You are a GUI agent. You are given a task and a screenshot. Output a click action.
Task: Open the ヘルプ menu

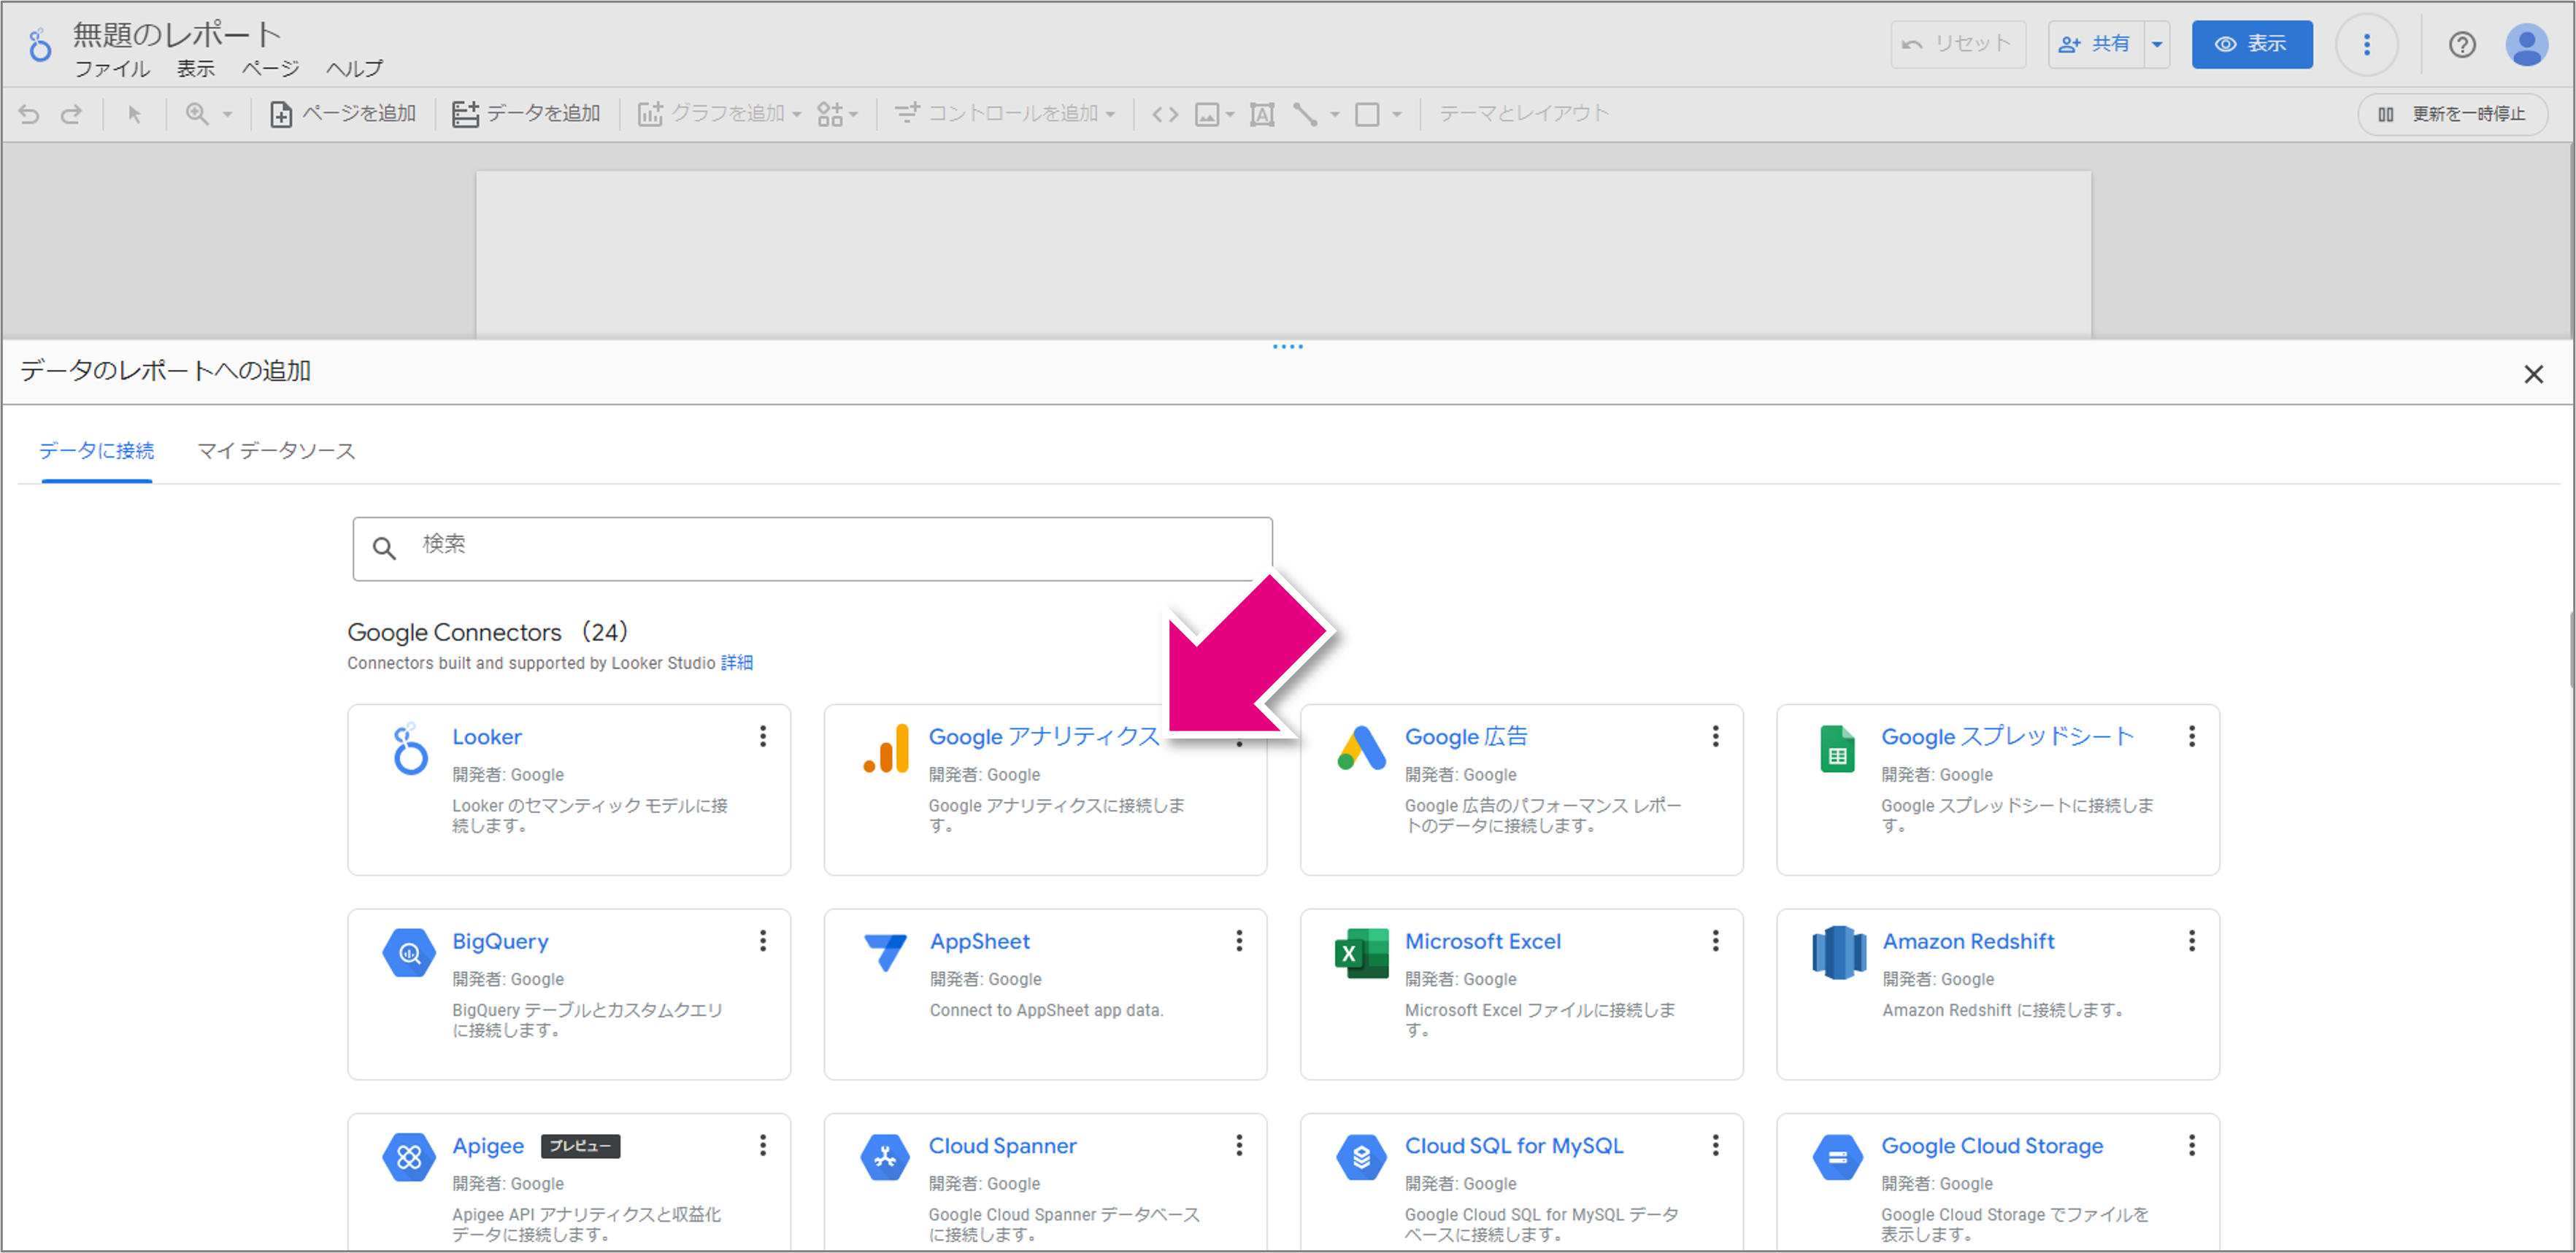pos(354,69)
